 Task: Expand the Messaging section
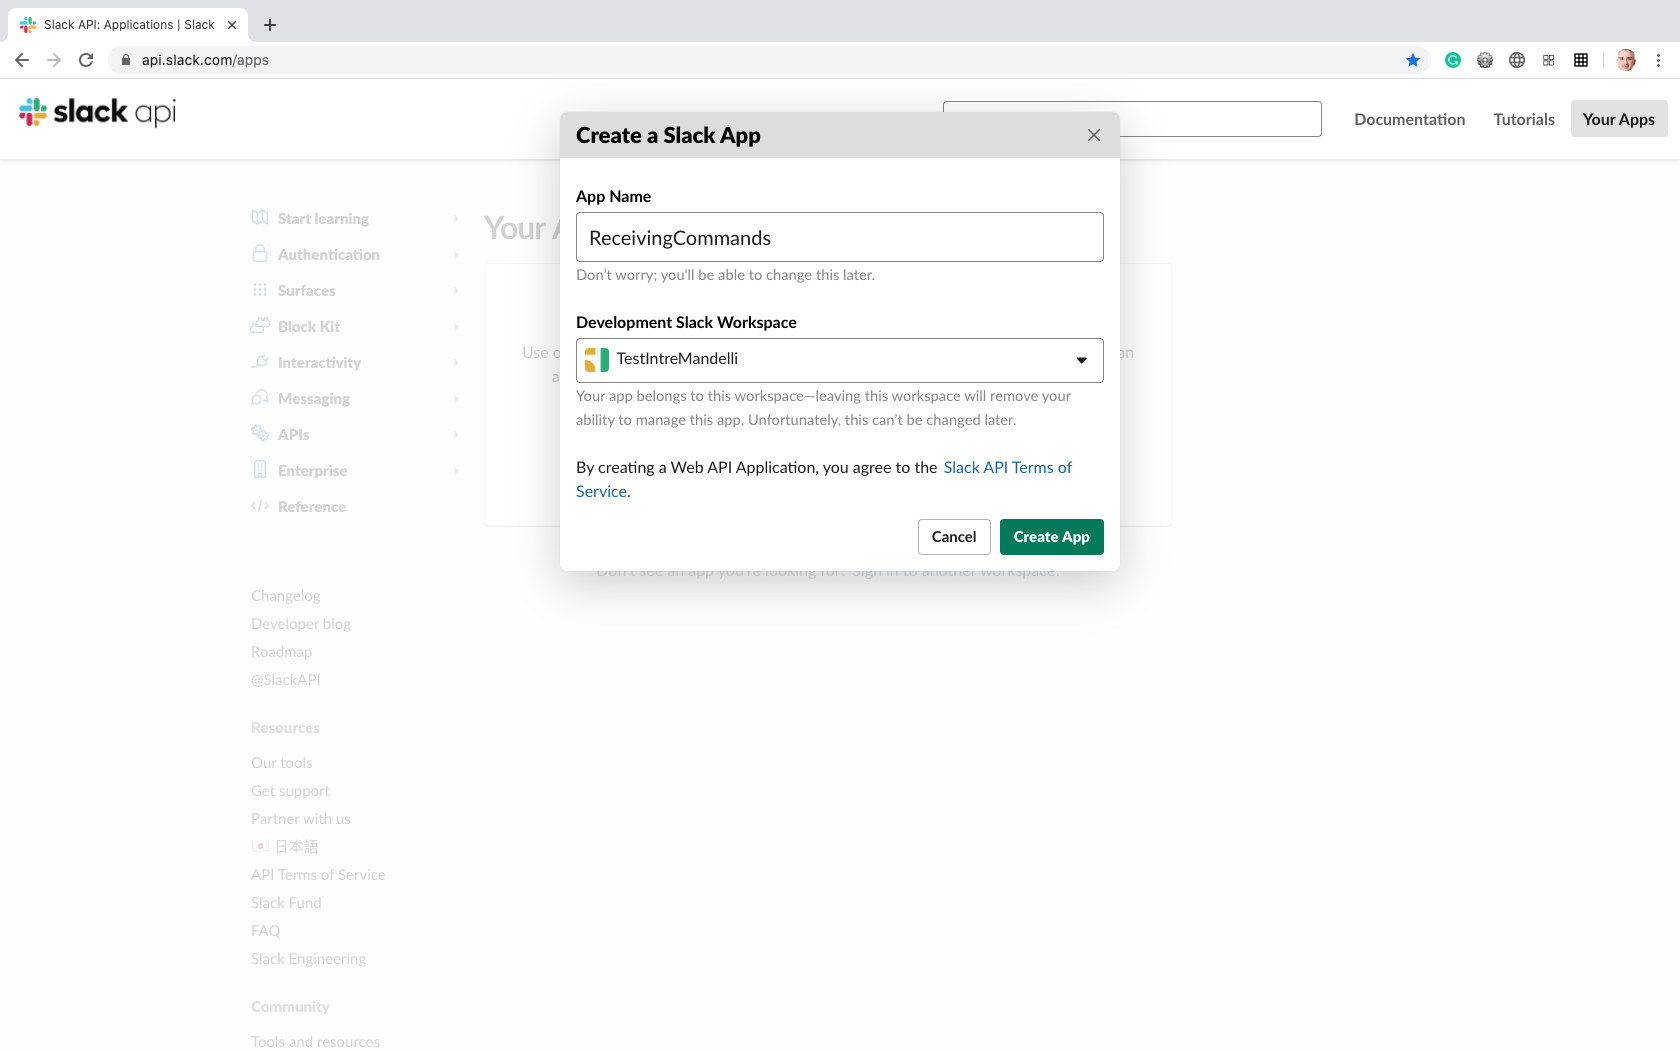coord(456,399)
